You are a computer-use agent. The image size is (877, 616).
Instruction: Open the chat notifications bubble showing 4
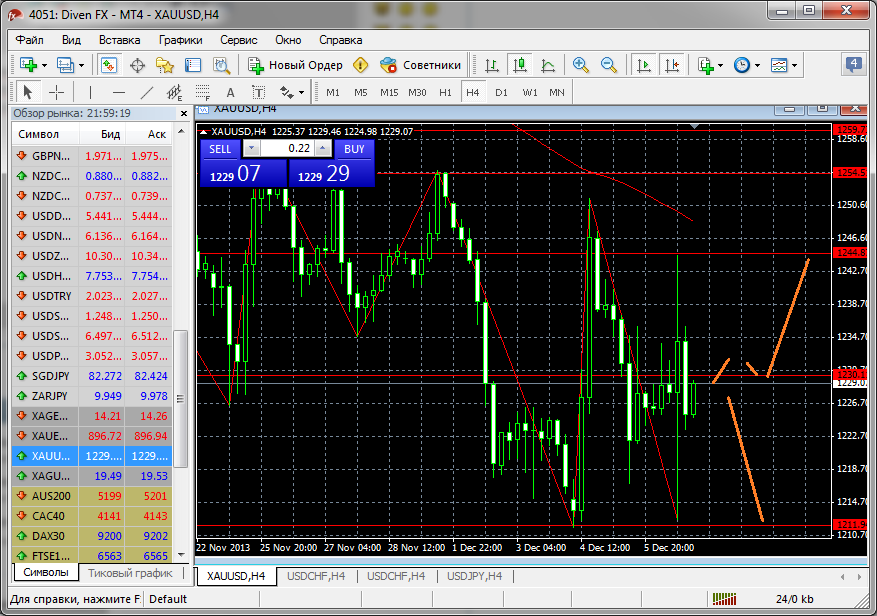854,64
